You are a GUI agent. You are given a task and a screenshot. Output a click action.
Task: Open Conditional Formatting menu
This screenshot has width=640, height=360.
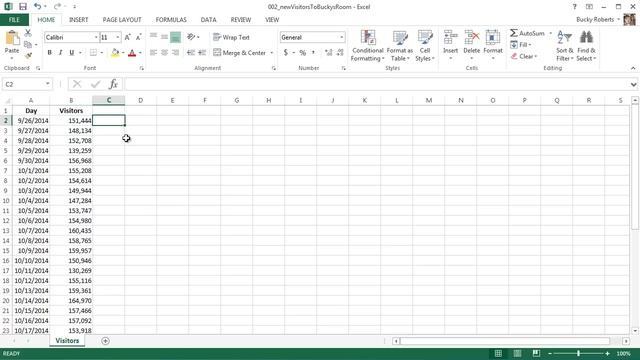point(368,46)
